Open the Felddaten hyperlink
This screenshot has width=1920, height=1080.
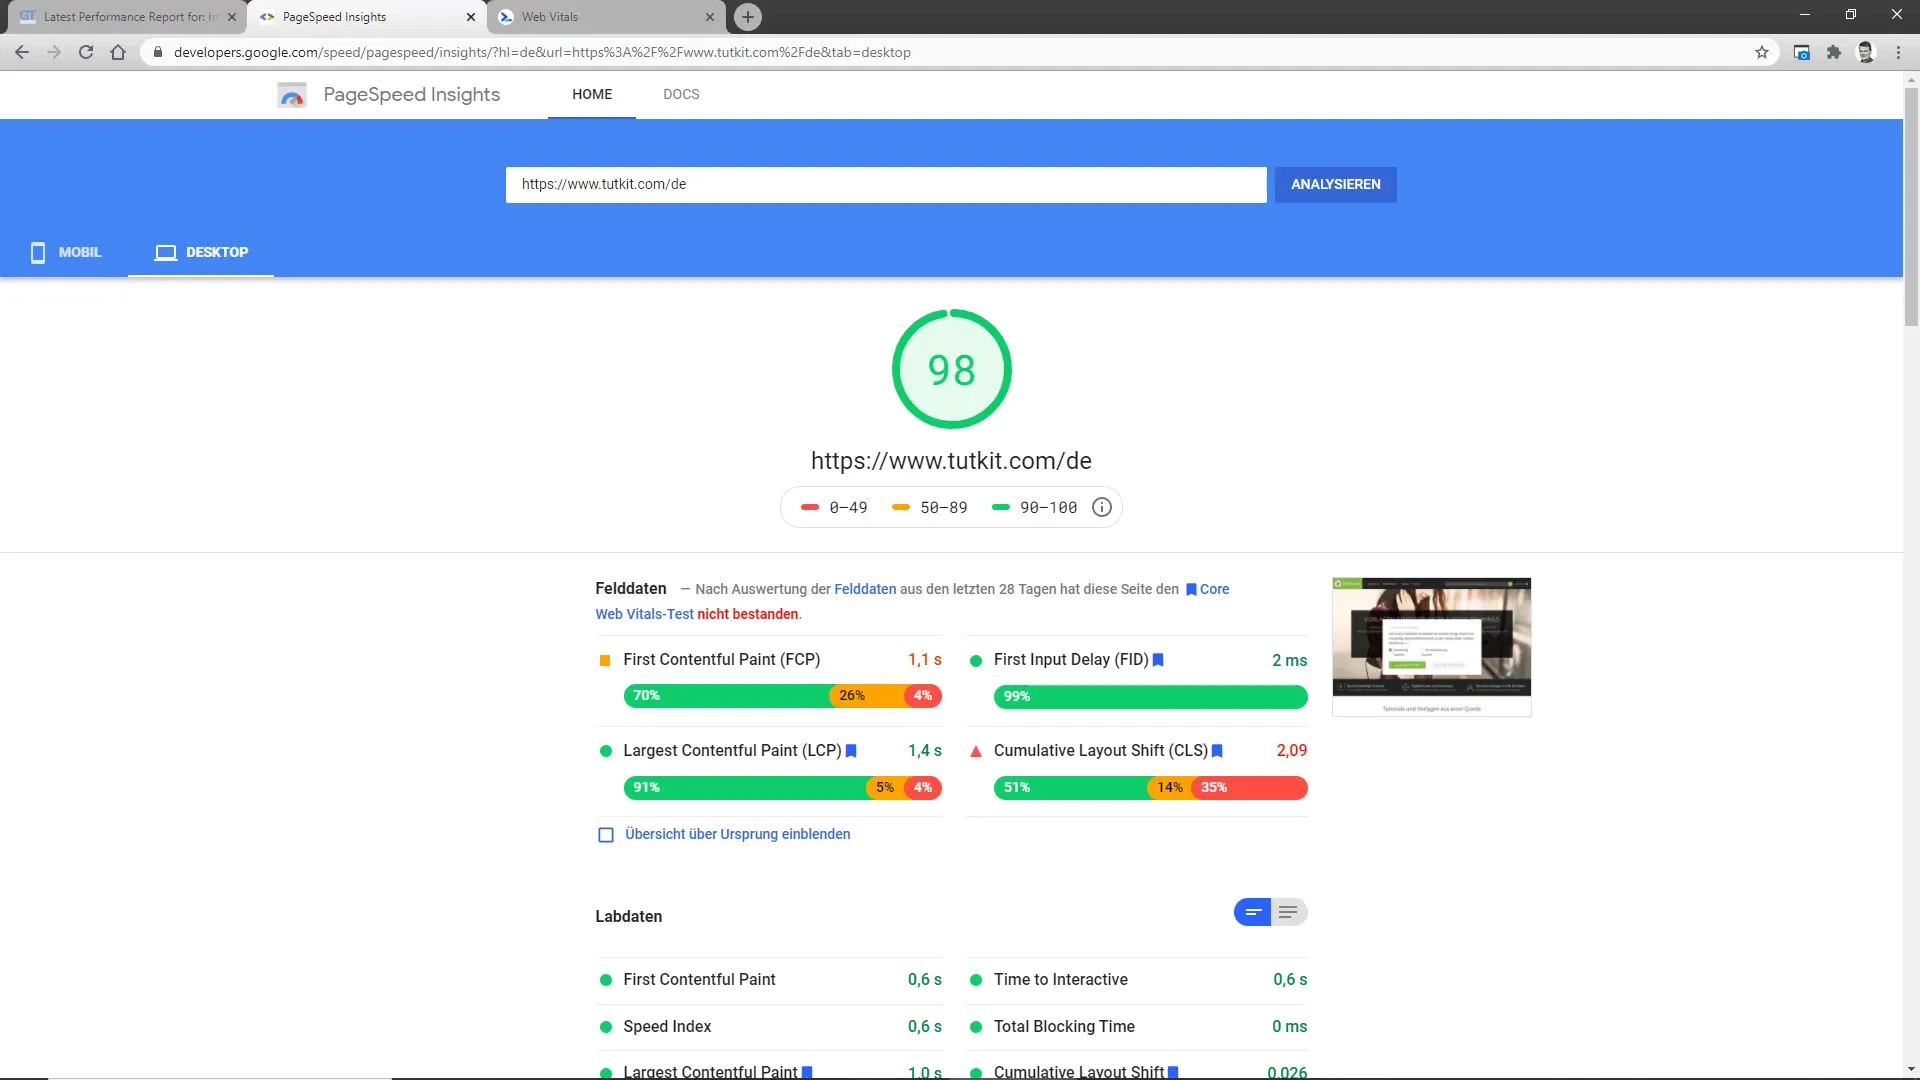click(865, 589)
